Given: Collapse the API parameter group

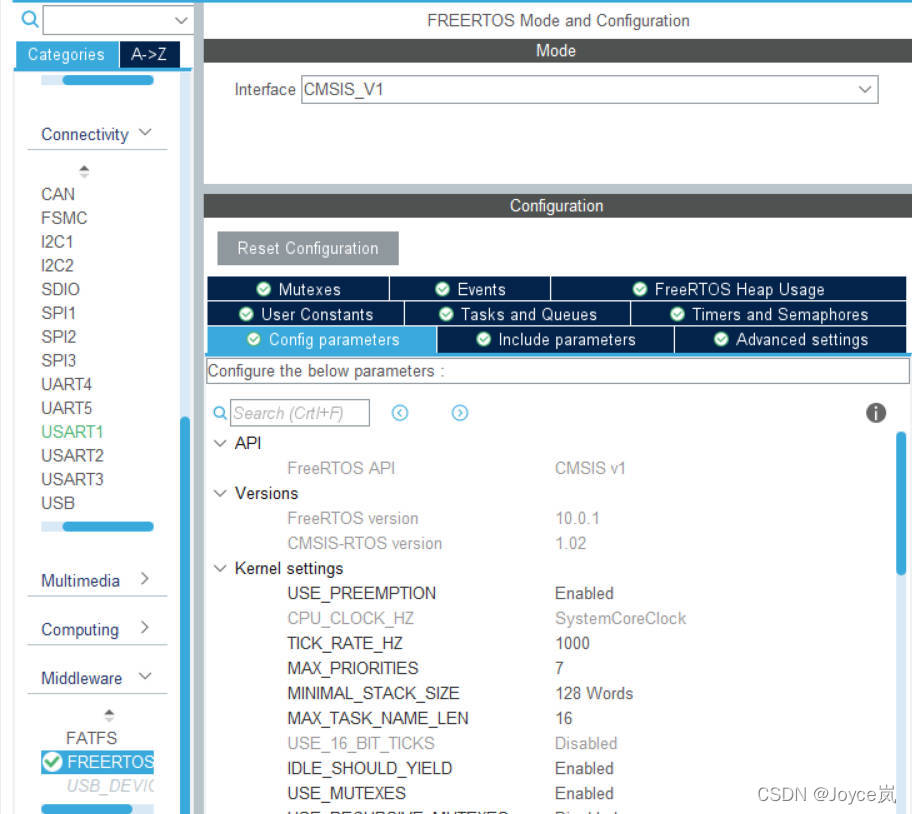Looking at the screenshot, I should (220, 443).
